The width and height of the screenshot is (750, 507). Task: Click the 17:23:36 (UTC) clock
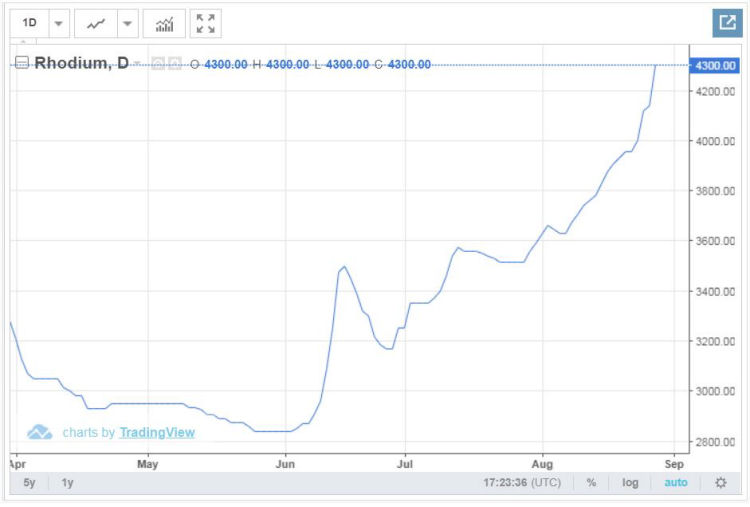coord(522,483)
